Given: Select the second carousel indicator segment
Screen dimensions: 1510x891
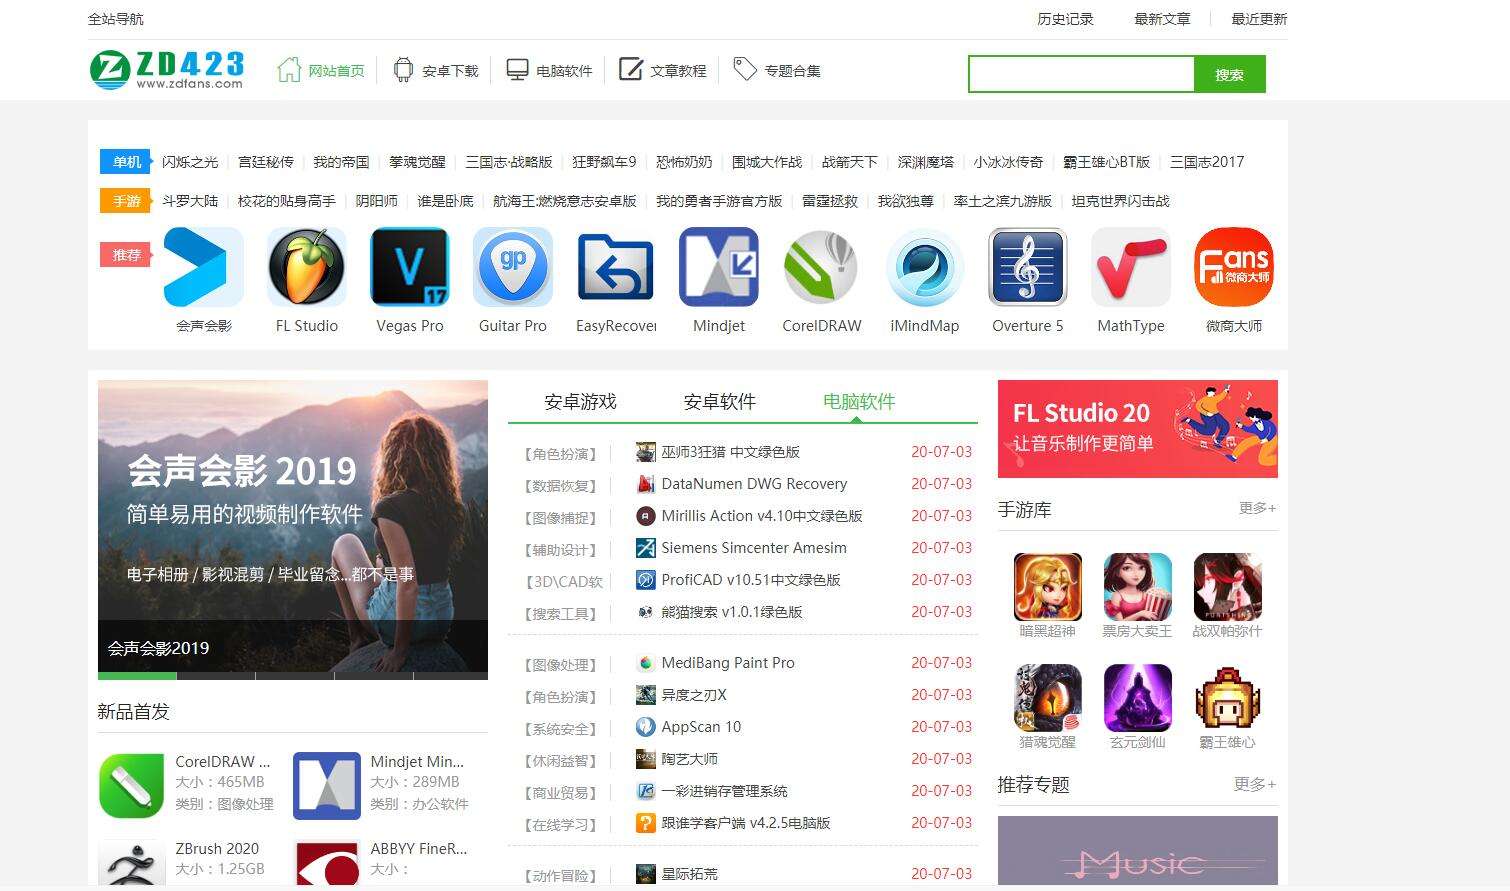Looking at the screenshot, I should tap(216, 676).
